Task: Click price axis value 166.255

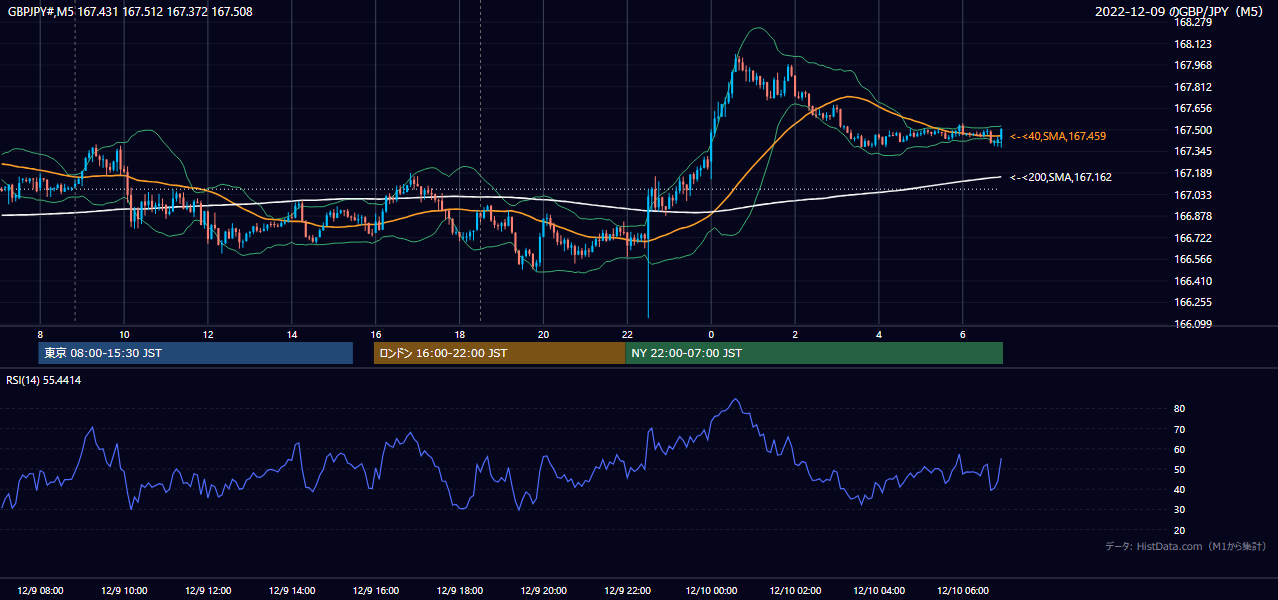Action: 1193,302
